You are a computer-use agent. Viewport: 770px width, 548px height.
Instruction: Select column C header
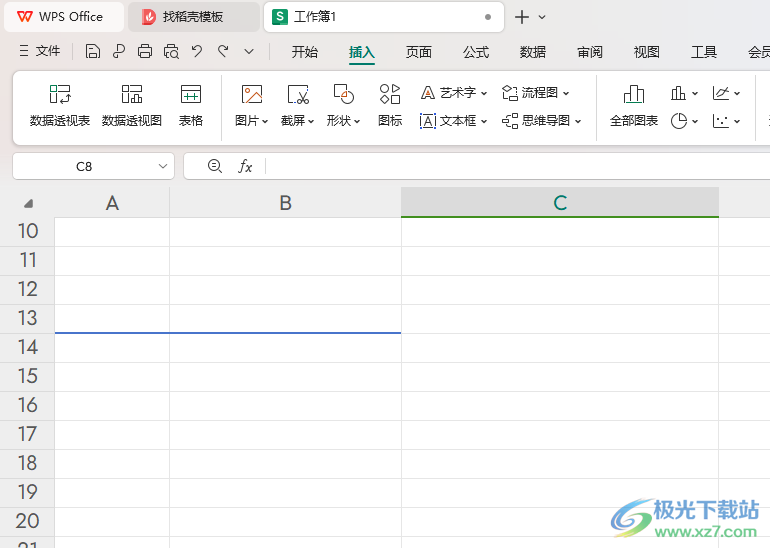560,202
